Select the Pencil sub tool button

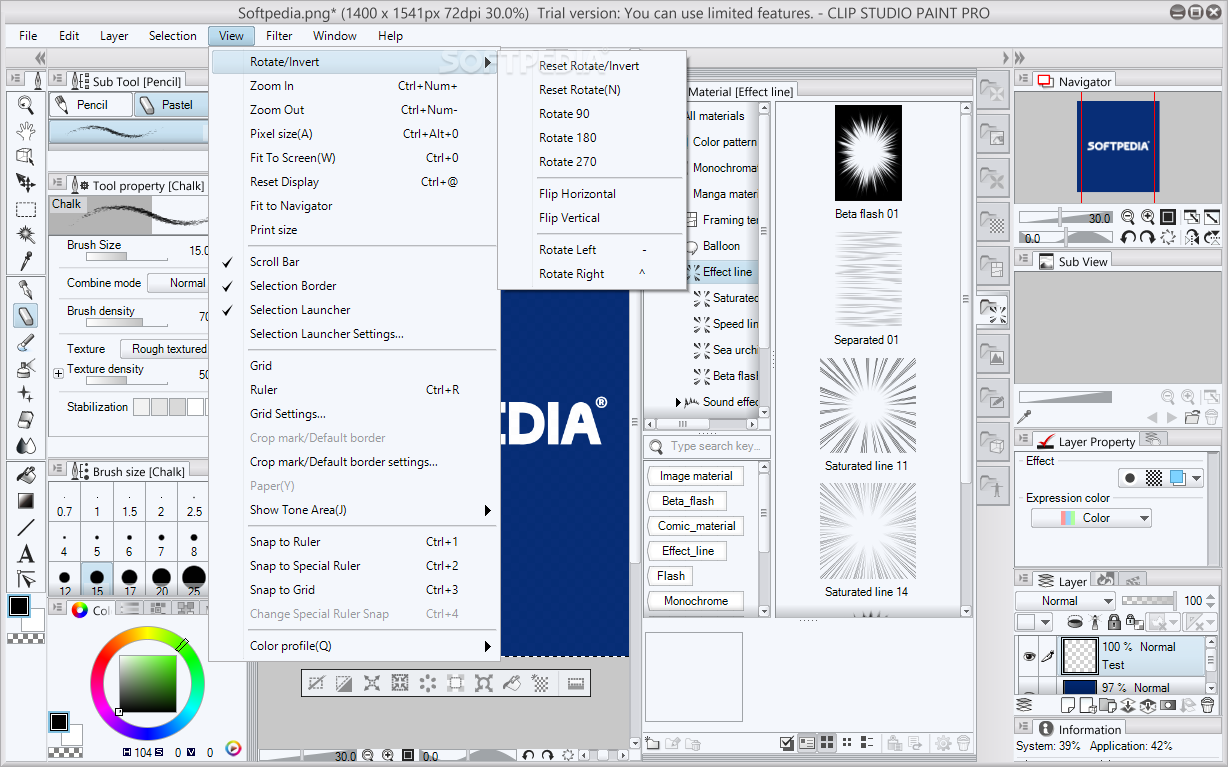pyautogui.click(x=91, y=105)
